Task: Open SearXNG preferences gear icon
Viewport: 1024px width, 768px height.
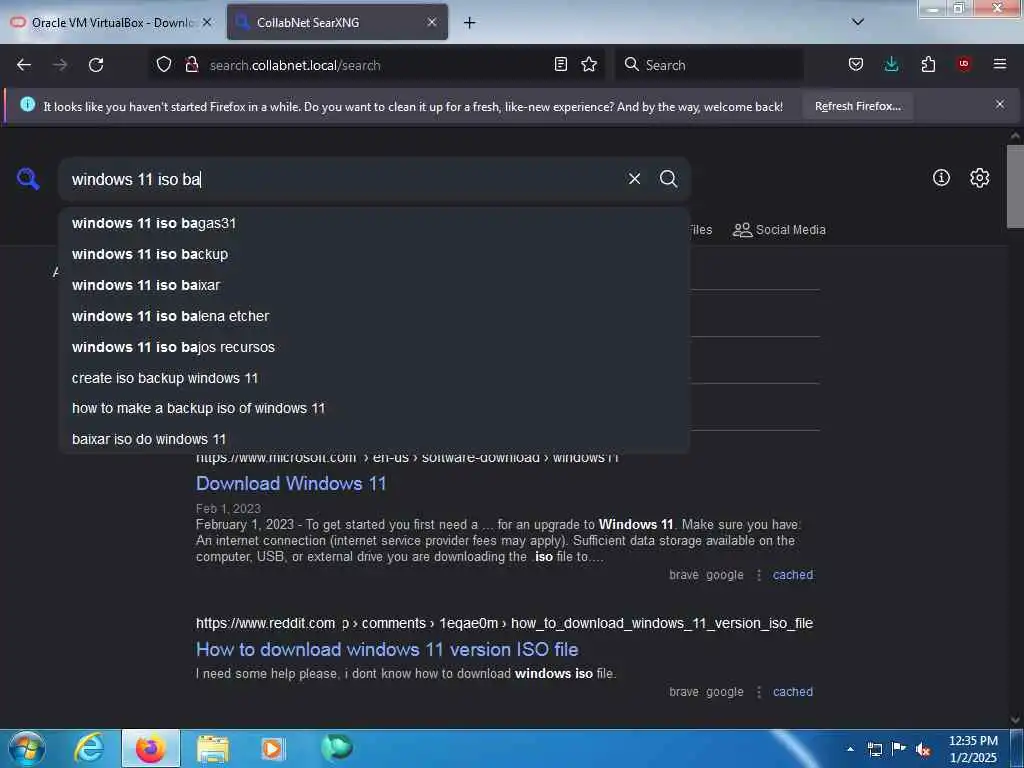Action: pos(979,178)
